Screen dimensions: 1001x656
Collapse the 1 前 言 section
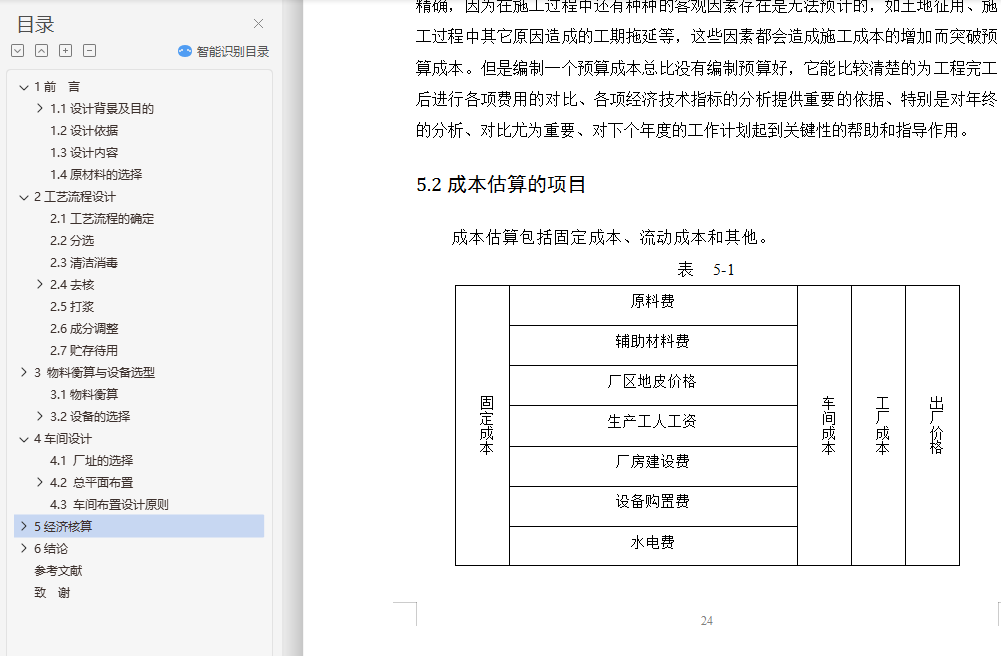click(x=24, y=87)
